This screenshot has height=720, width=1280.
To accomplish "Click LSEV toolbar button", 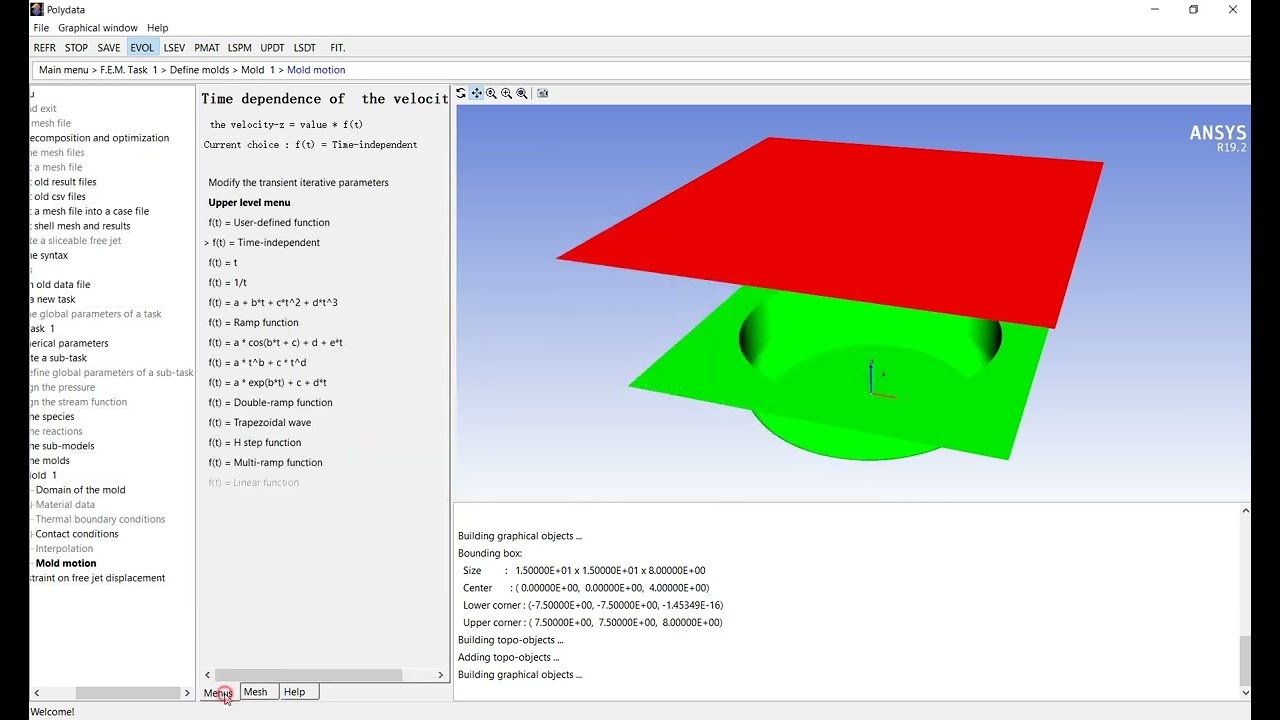I will [x=175, y=48].
